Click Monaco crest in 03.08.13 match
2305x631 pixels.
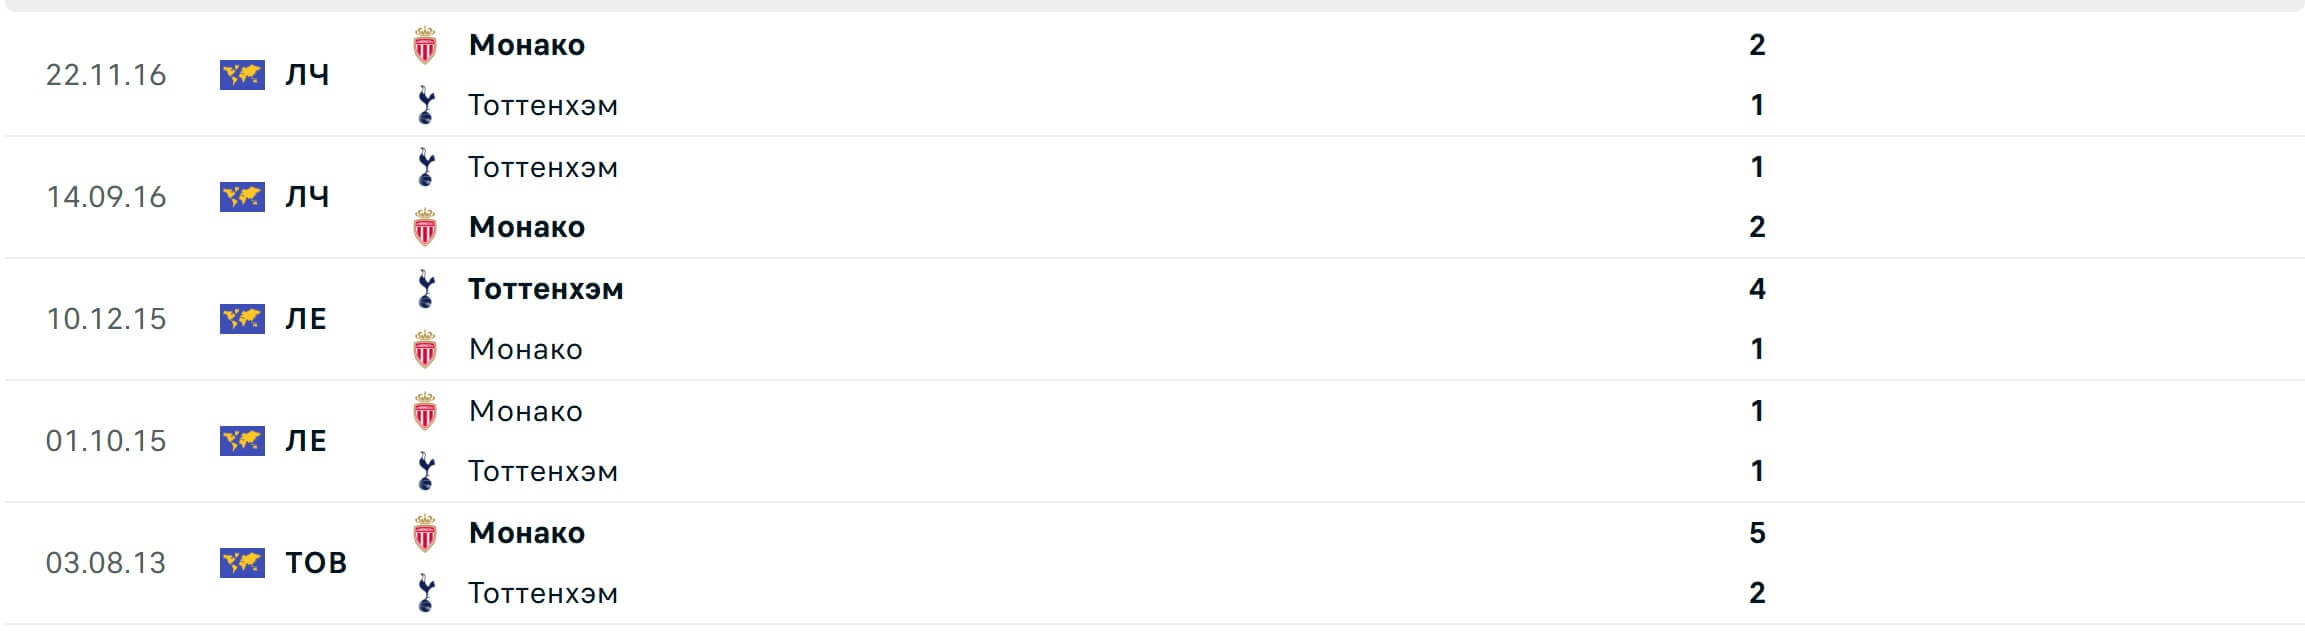(x=425, y=533)
